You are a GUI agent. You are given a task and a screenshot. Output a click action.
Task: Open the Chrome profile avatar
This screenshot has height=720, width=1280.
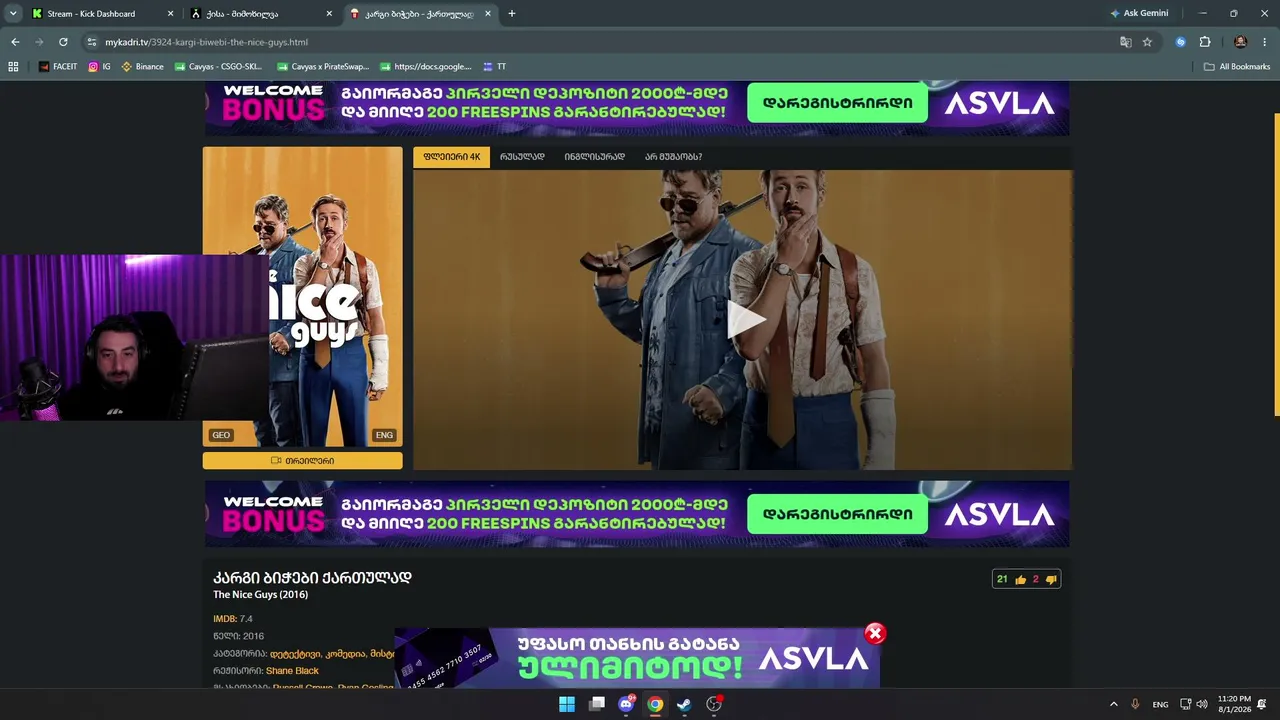click(x=1241, y=42)
